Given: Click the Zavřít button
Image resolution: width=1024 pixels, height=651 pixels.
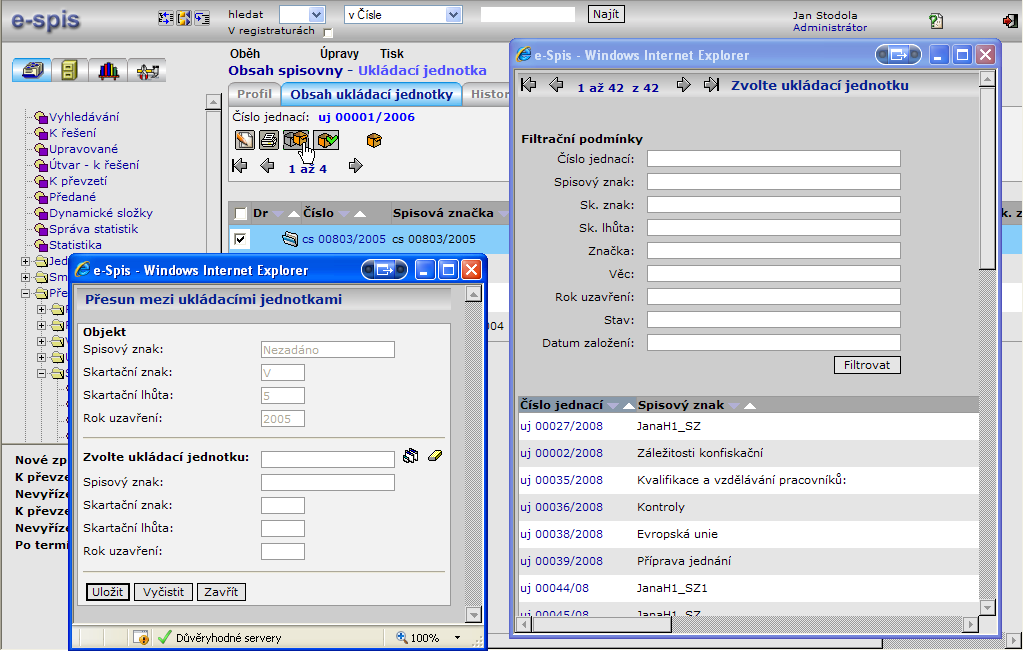Looking at the screenshot, I should pos(221,592).
